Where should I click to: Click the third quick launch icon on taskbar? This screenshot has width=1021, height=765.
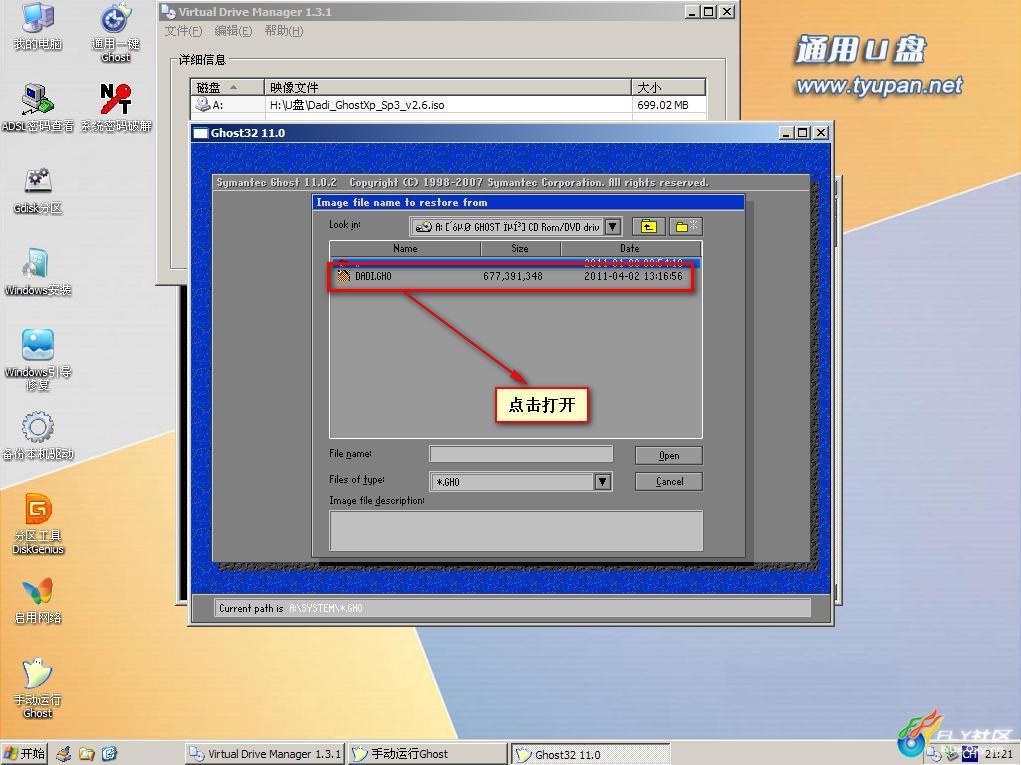pos(109,754)
